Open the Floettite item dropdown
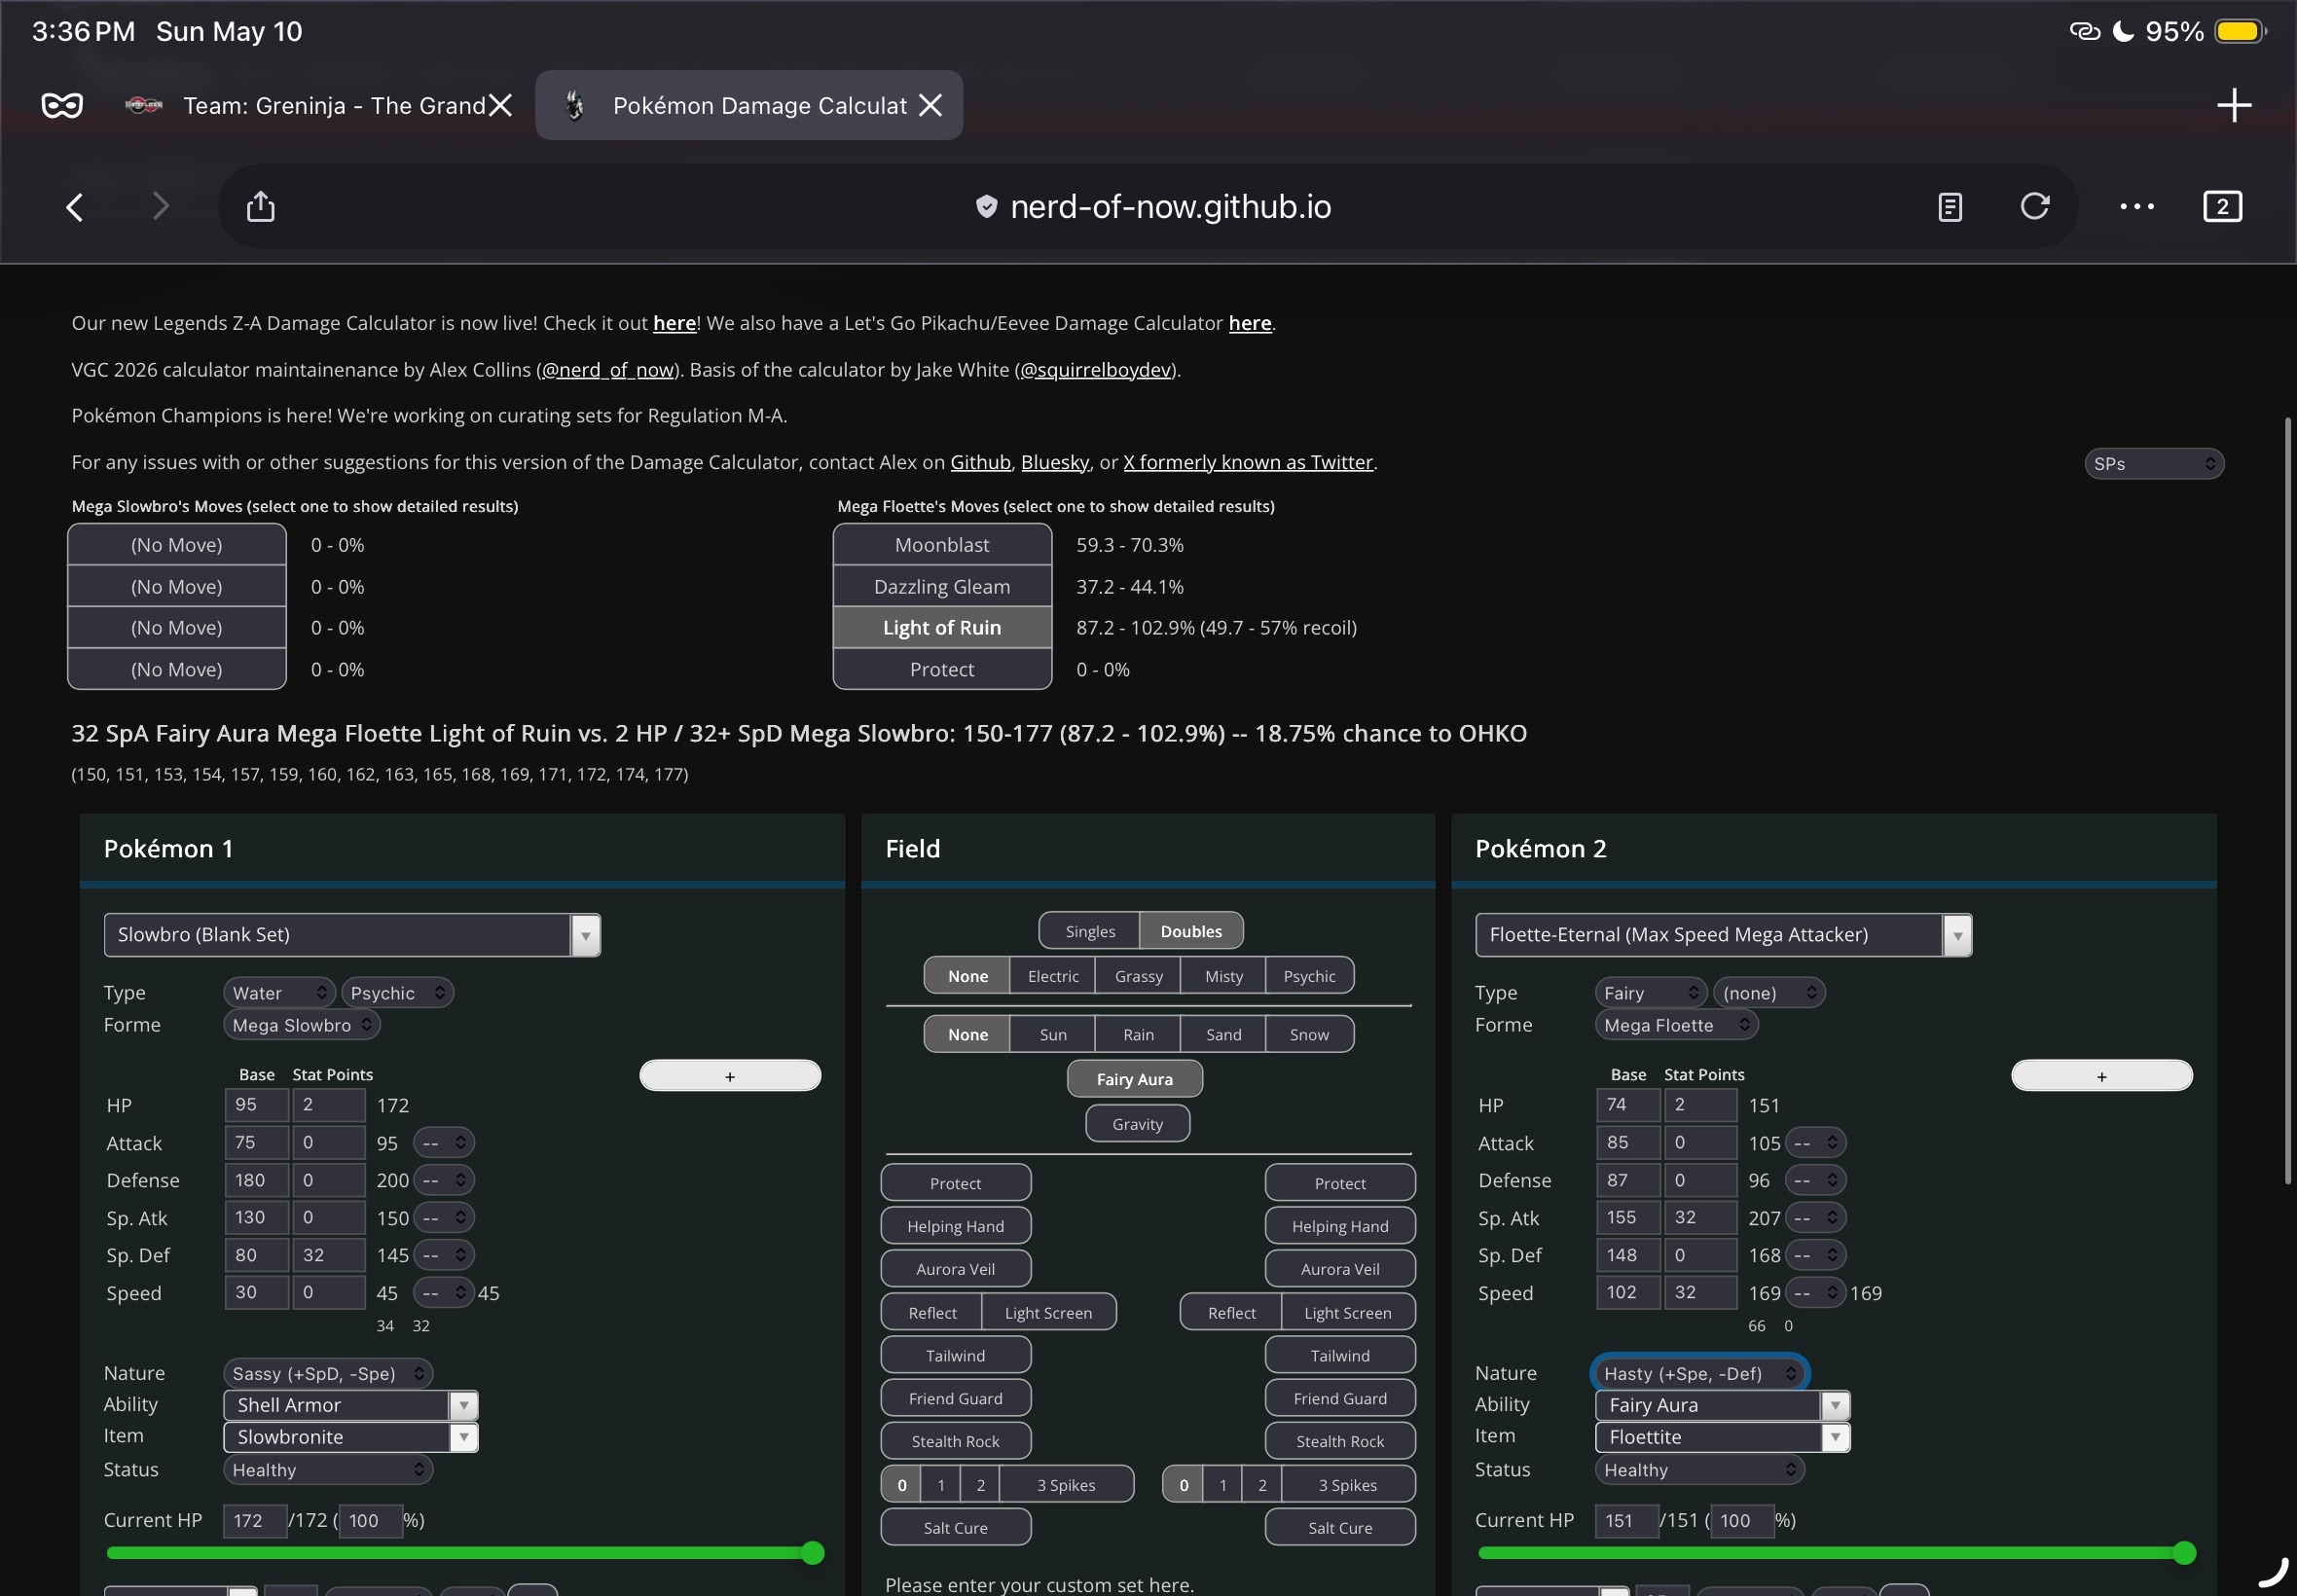This screenshot has width=2297, height=1596. point(1722,1437)
